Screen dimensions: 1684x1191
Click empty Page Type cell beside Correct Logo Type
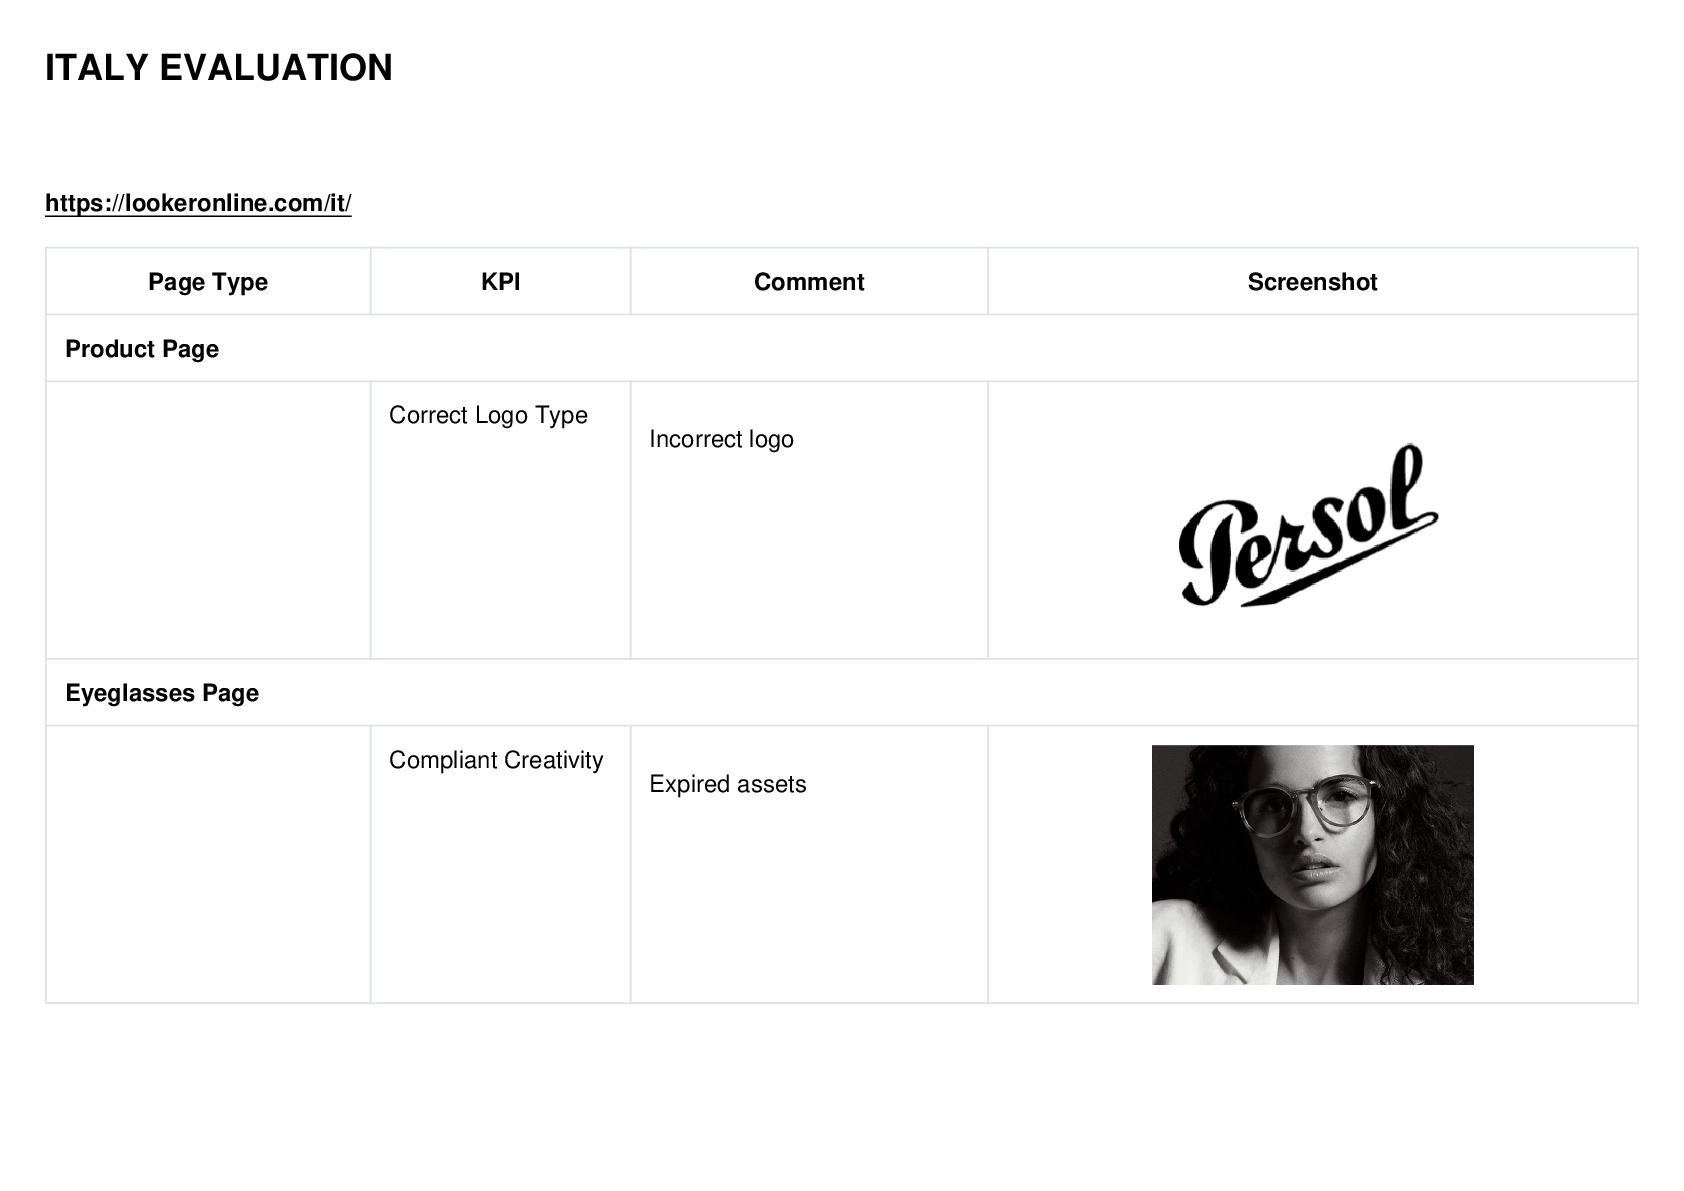pyautogui.click(x=208, y=520)
